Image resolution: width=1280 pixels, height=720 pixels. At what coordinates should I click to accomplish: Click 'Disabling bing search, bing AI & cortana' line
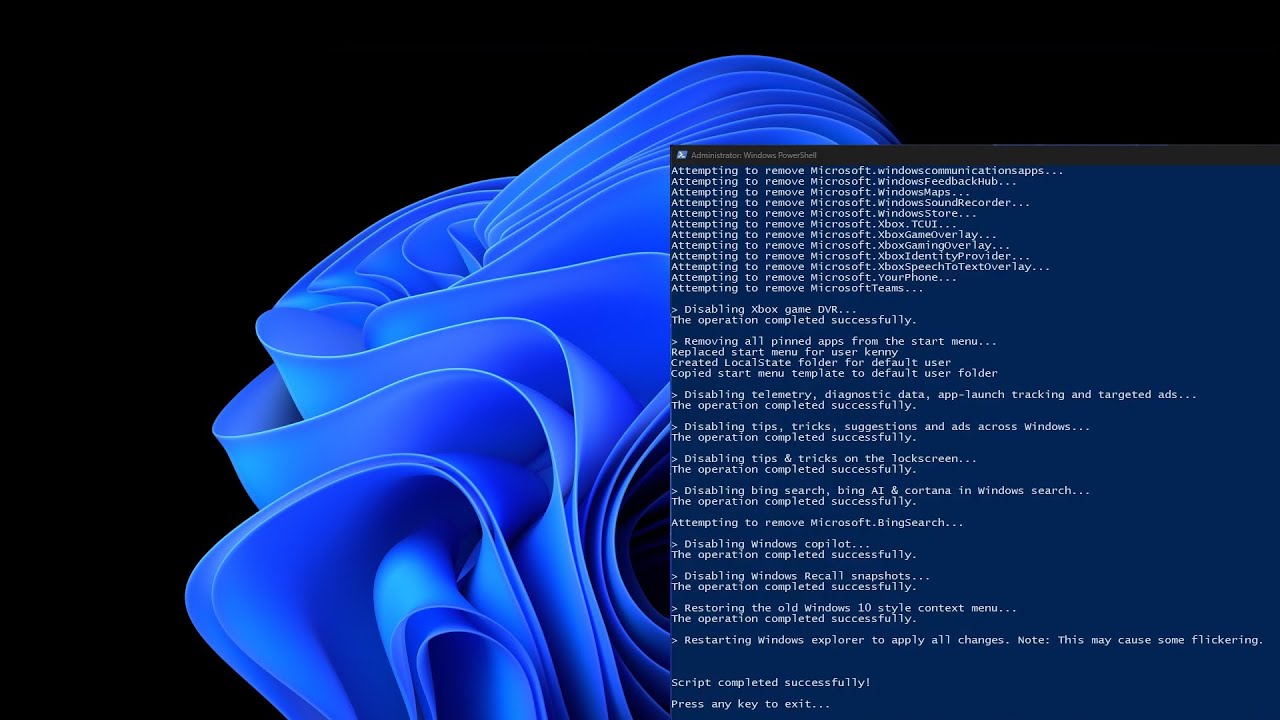(881, 491)
